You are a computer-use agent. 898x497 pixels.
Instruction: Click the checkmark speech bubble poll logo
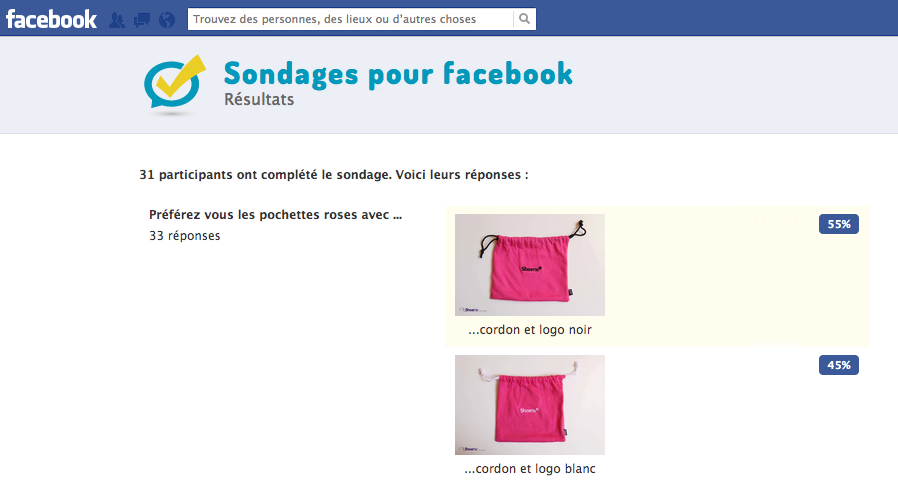tap(175, 83)
